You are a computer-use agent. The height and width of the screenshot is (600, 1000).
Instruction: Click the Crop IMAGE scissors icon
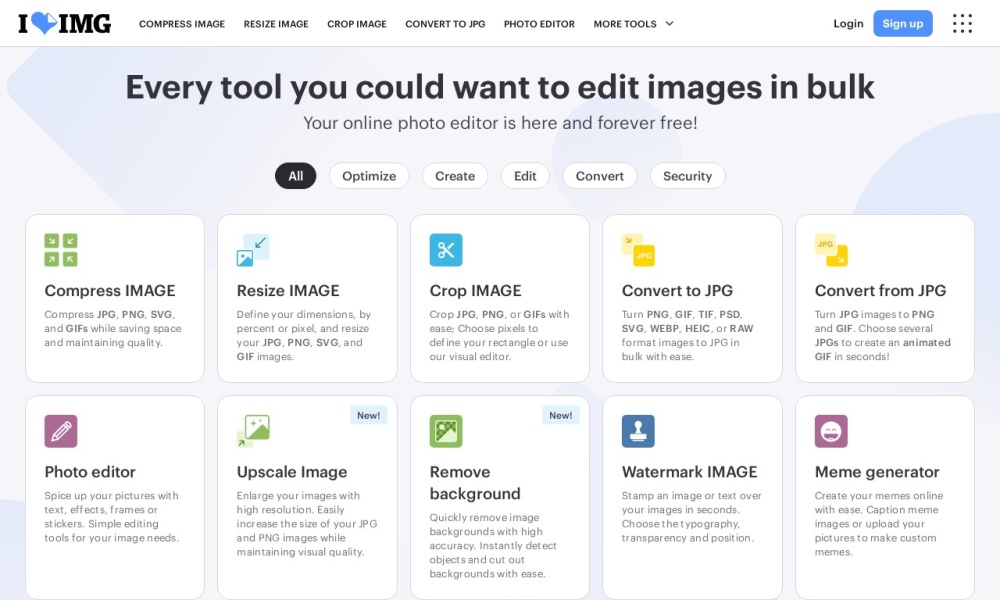[x=446, y=250]
